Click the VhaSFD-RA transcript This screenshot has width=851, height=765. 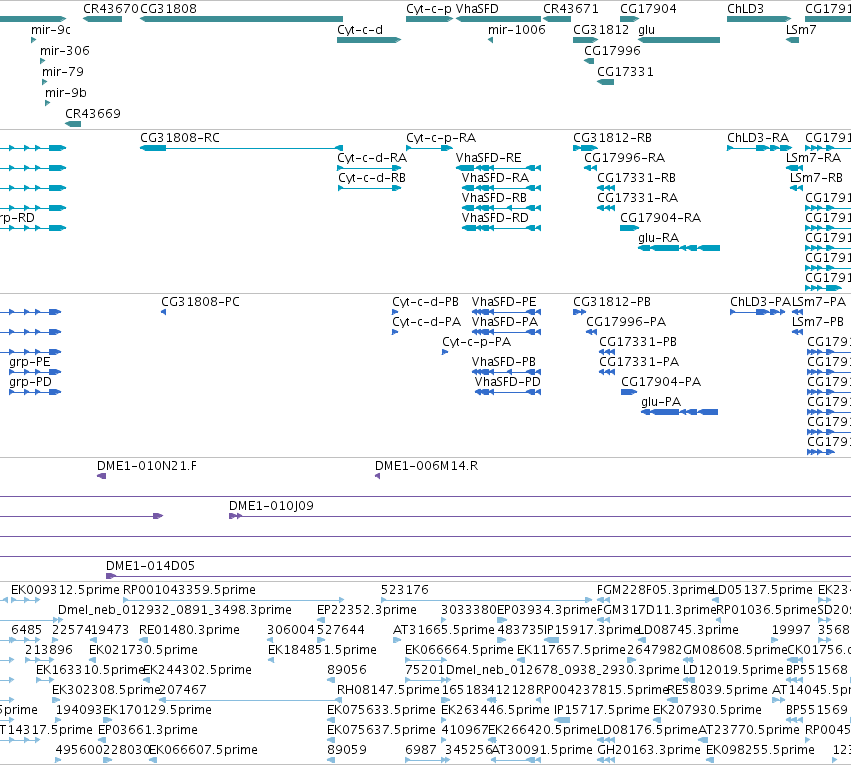point(501,188)
